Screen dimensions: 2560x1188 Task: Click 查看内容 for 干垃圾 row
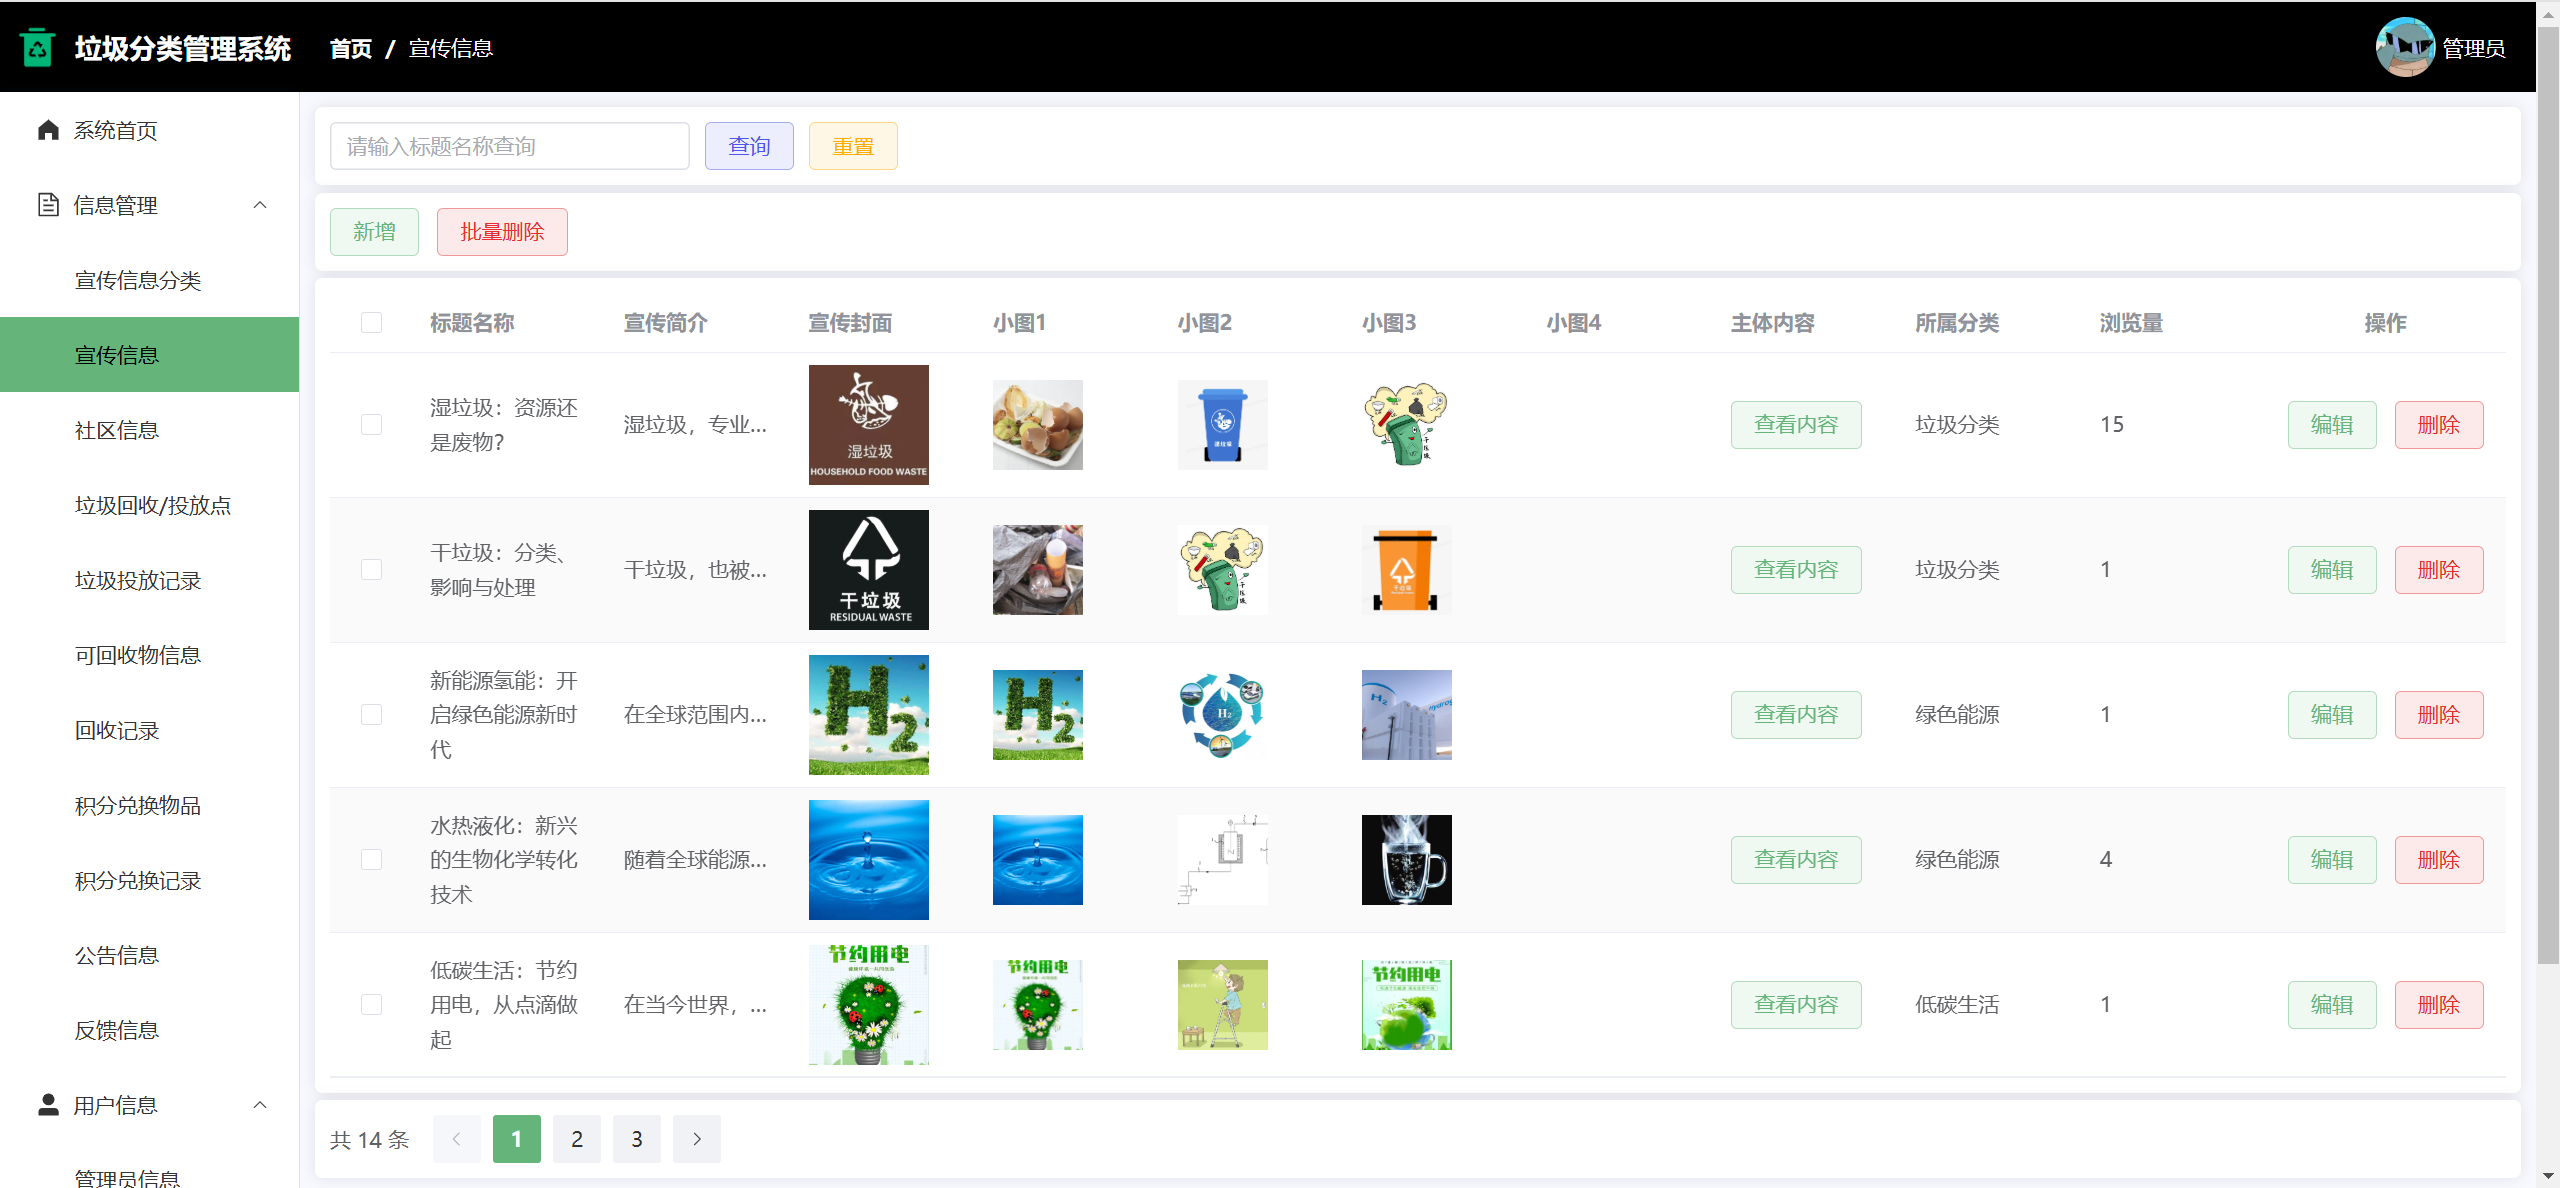point(1795,569)
